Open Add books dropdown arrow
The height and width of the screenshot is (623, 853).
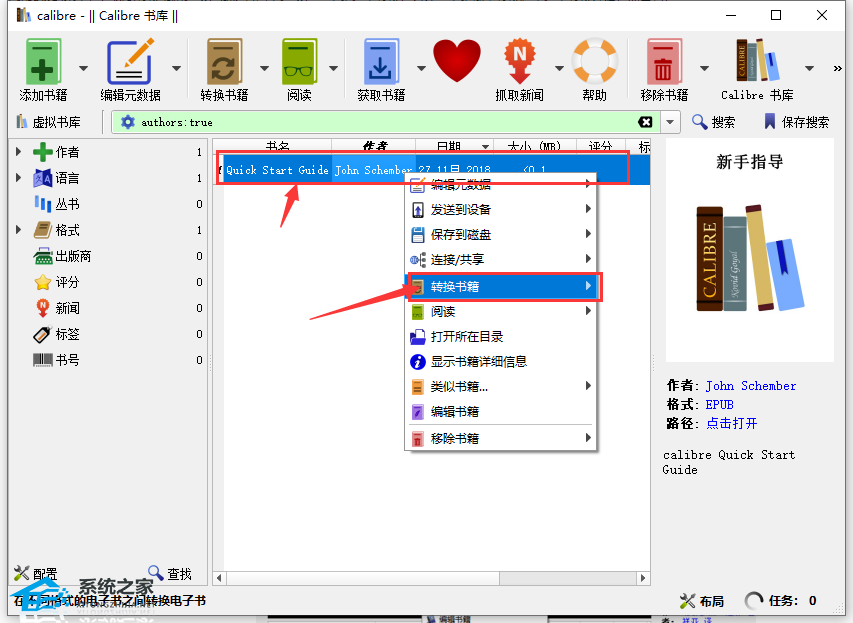[x=83, y=68]
